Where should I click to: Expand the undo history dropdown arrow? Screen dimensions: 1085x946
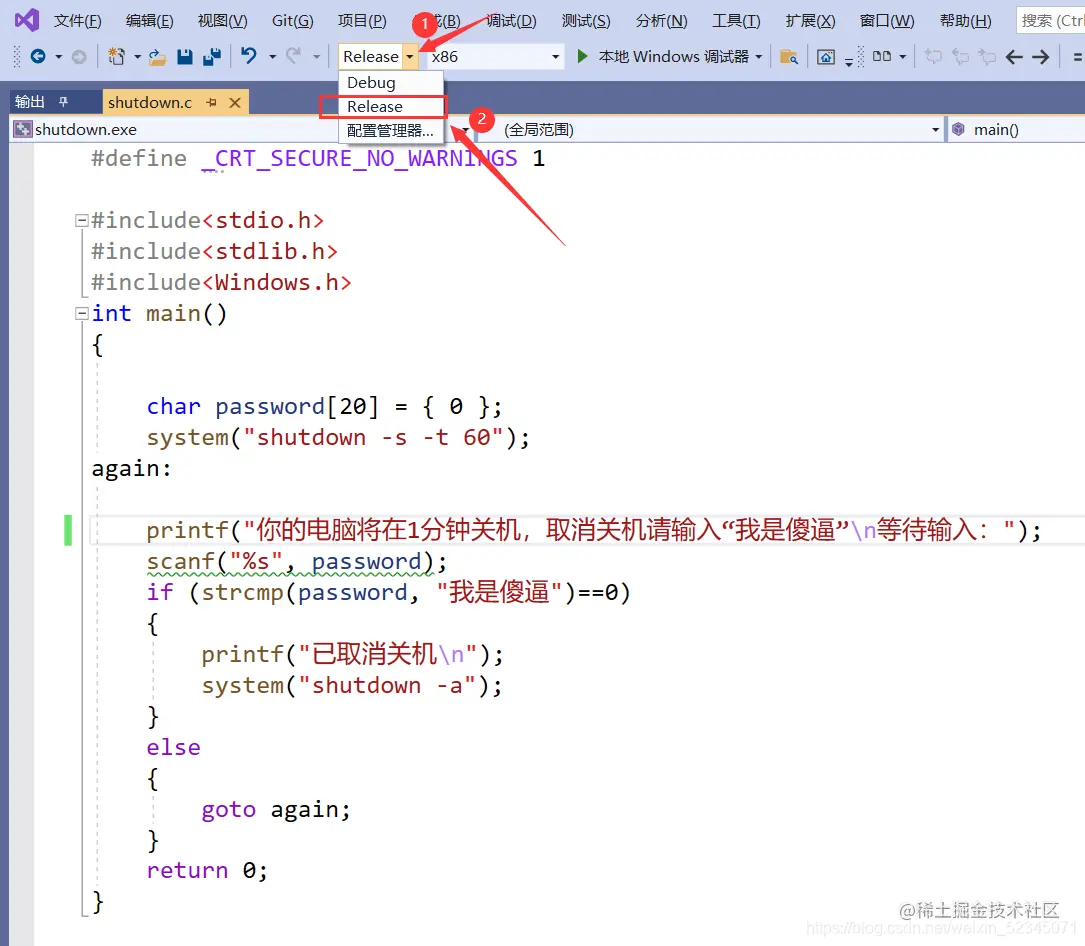(x=273, y=57)
